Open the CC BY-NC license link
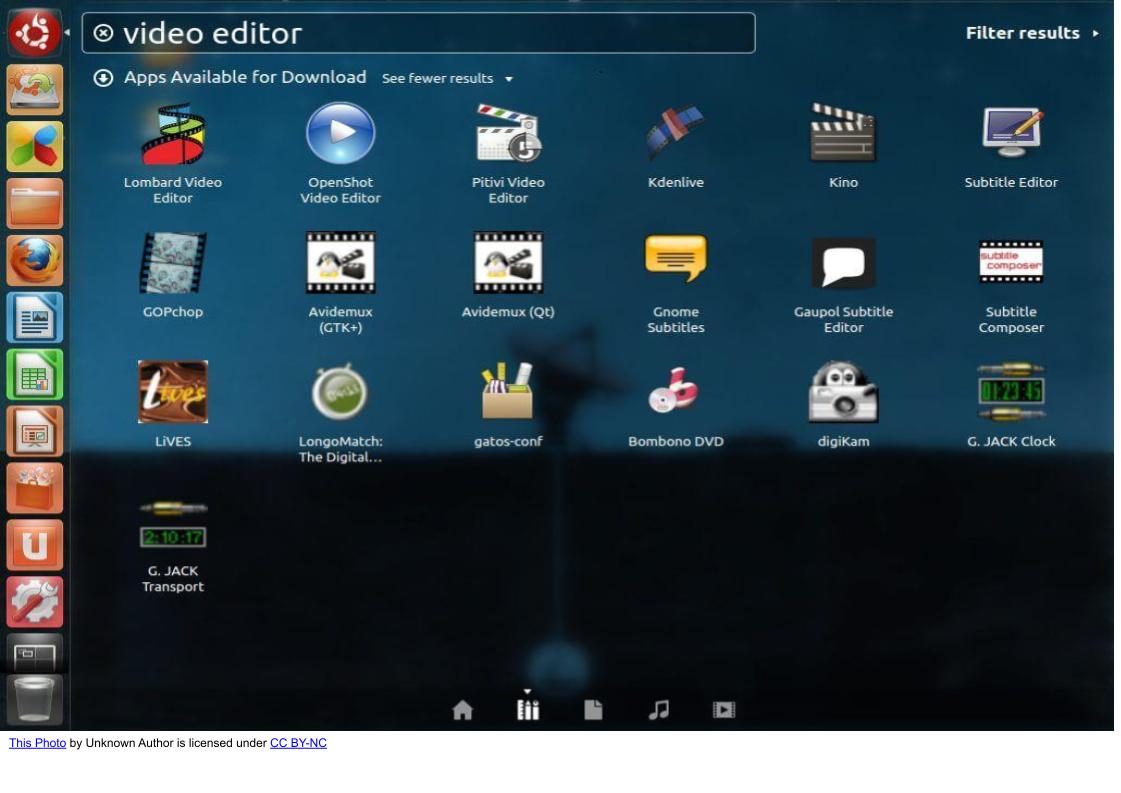Viewport: 1121px width, 793px height. 298,743
